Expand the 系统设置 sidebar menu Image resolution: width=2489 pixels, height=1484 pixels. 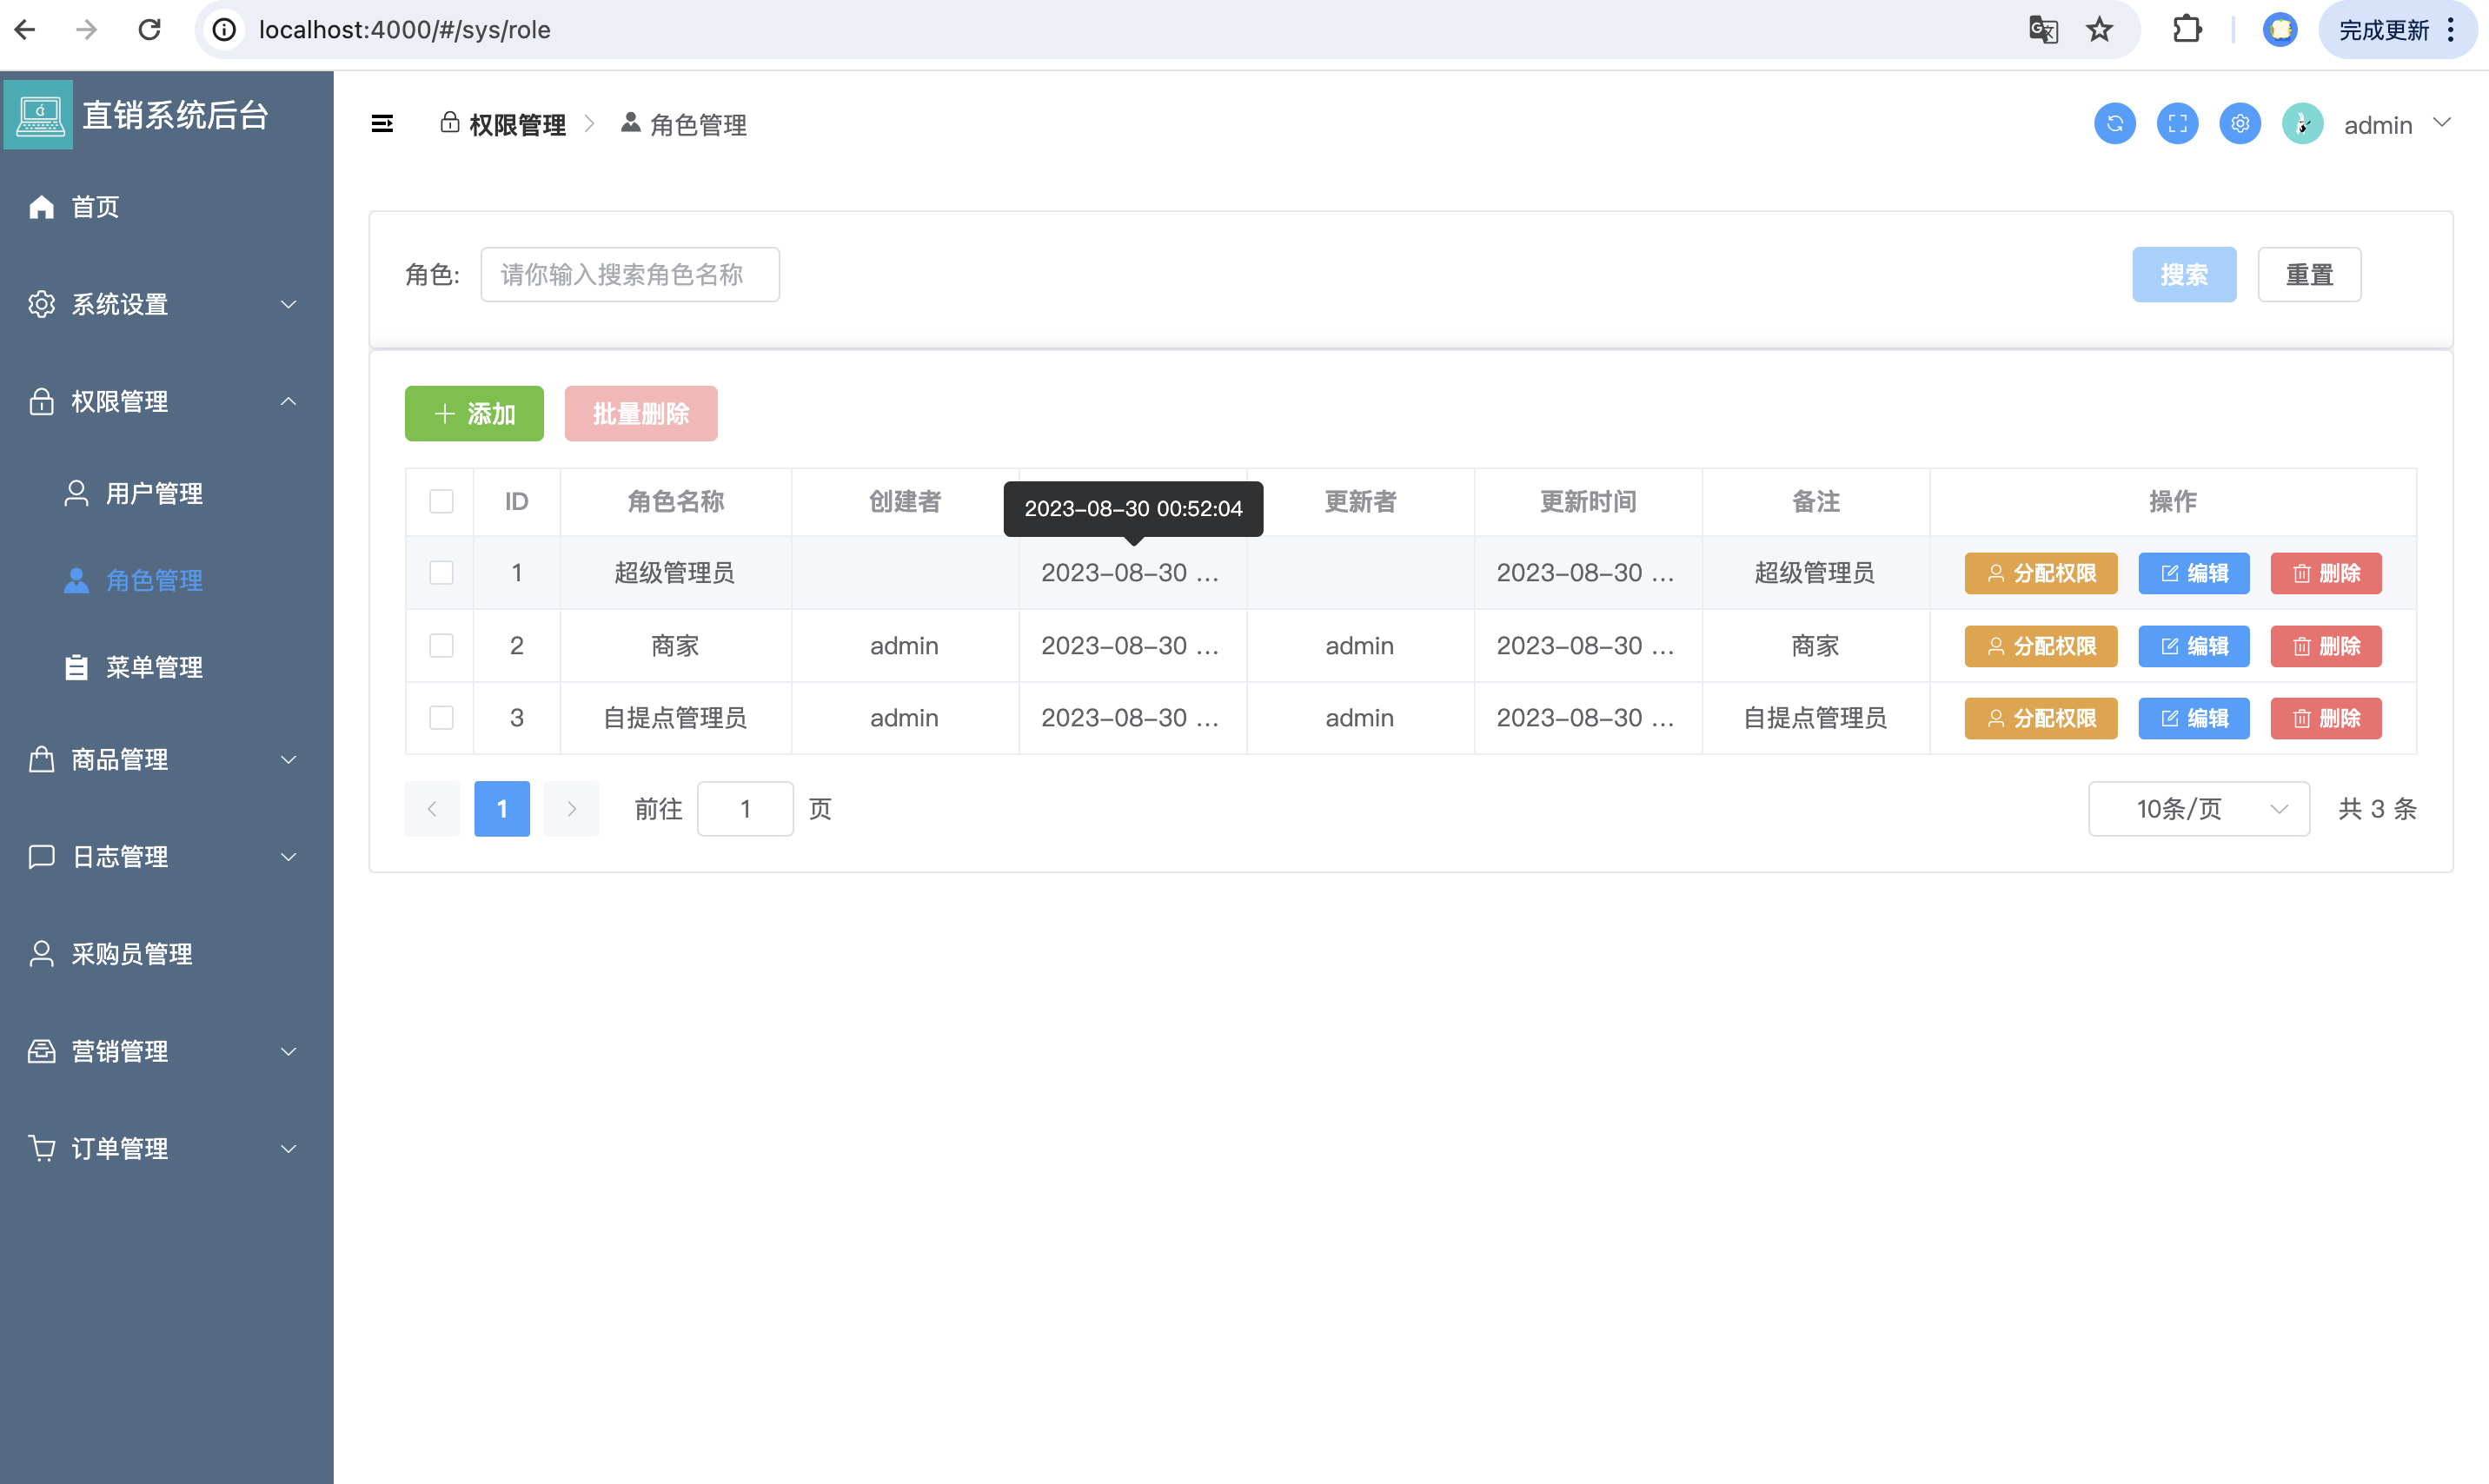[x=165, y=304]
